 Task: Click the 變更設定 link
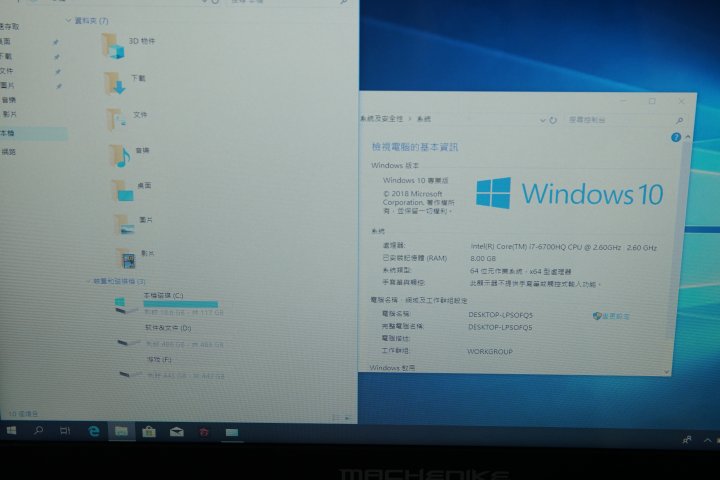(616, 316)
